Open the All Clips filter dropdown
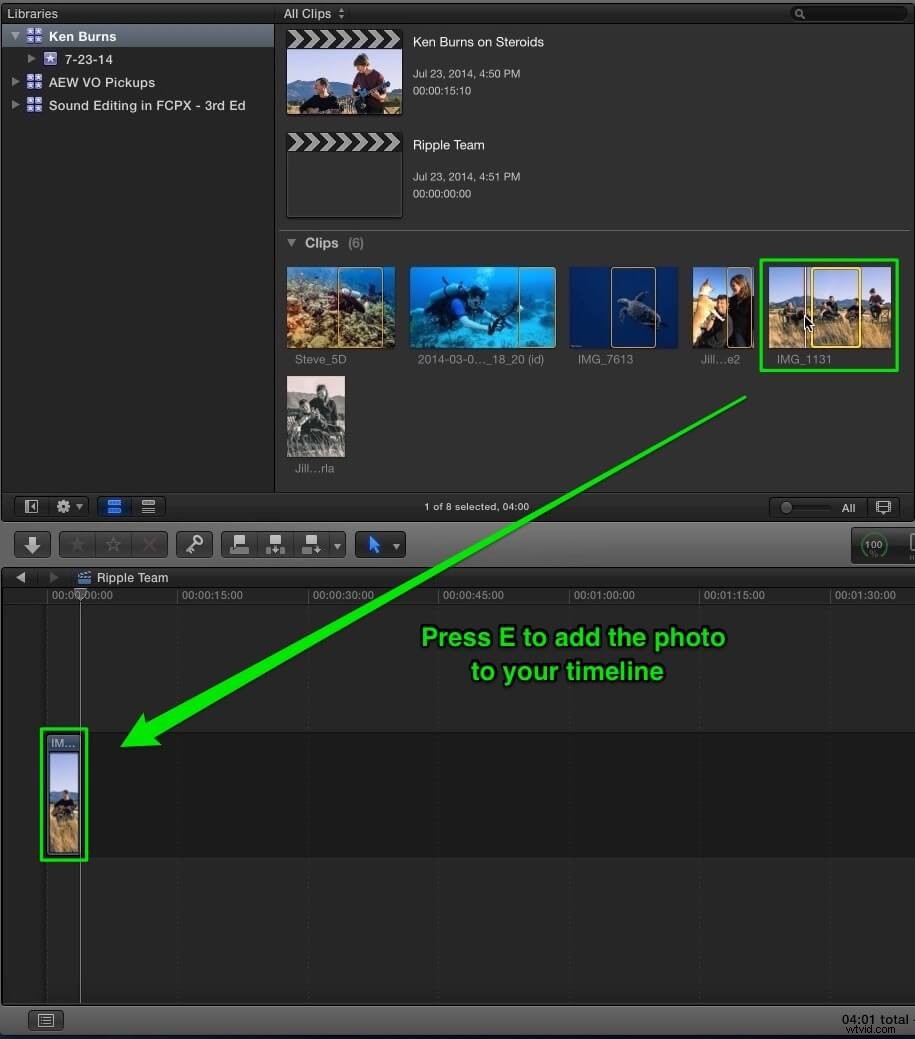The width and height of the screenshot is (915, 1039). point(312,13)
